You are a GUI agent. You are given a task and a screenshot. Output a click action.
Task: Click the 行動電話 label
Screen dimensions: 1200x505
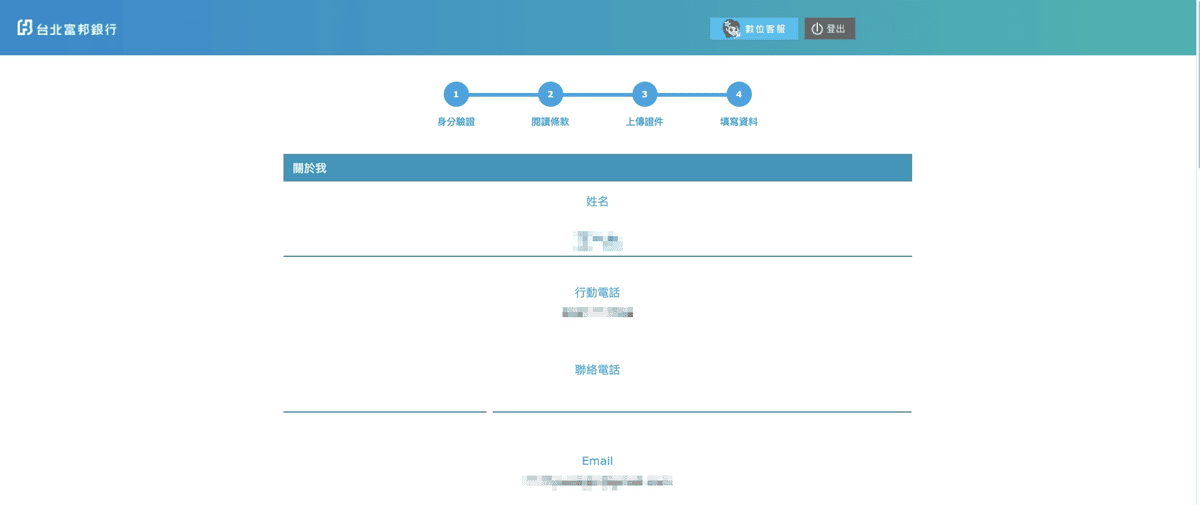[597, 293]
